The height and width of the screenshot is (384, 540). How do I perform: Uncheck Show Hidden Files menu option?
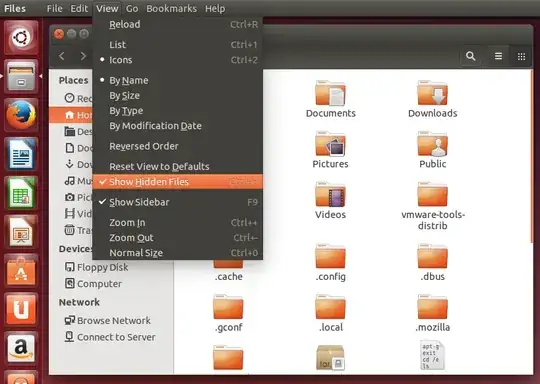[178, 182]
